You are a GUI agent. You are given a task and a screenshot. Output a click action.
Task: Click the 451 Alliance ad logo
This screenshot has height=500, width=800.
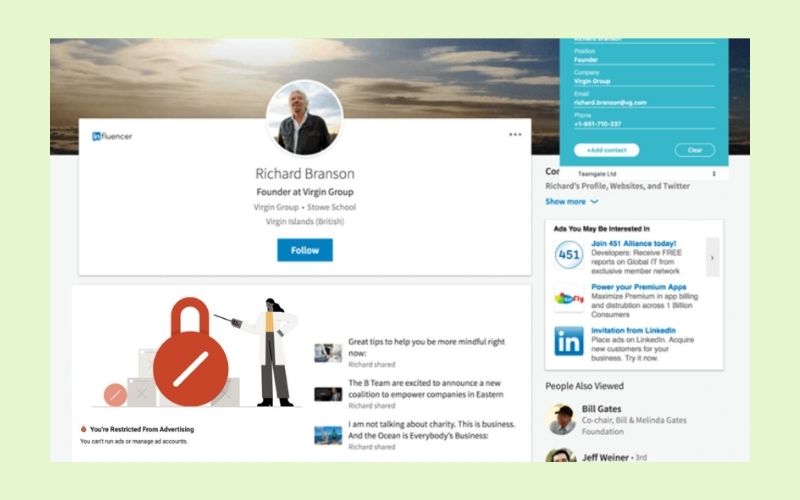point(568,254)
